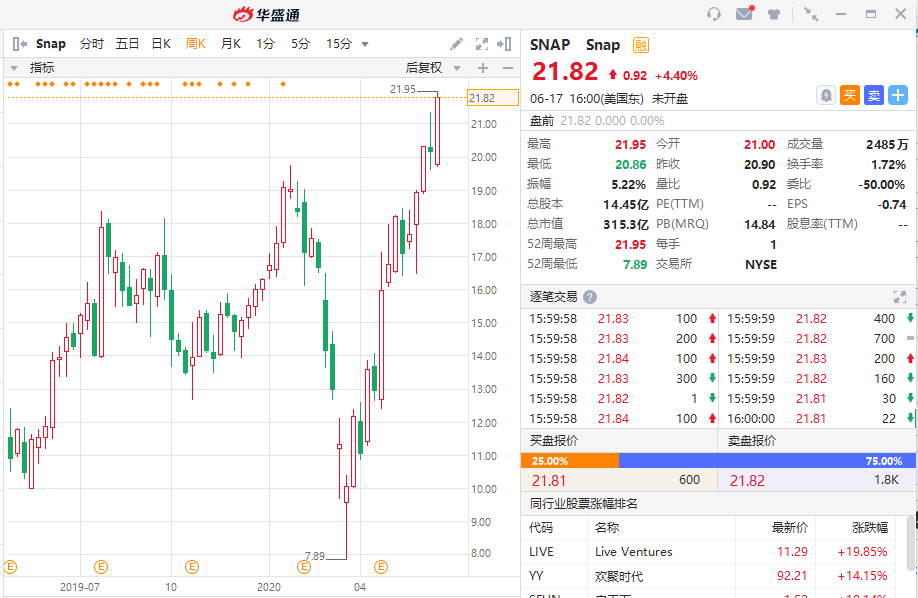This screenshot has width=918, height=598.
Task: Switch to 月K monthly candlestick
Action: [x=231, y=44]
